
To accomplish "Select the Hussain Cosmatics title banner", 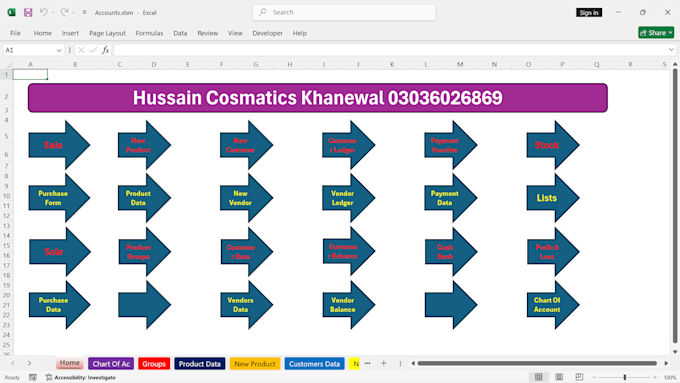I will tap(317, 98).
